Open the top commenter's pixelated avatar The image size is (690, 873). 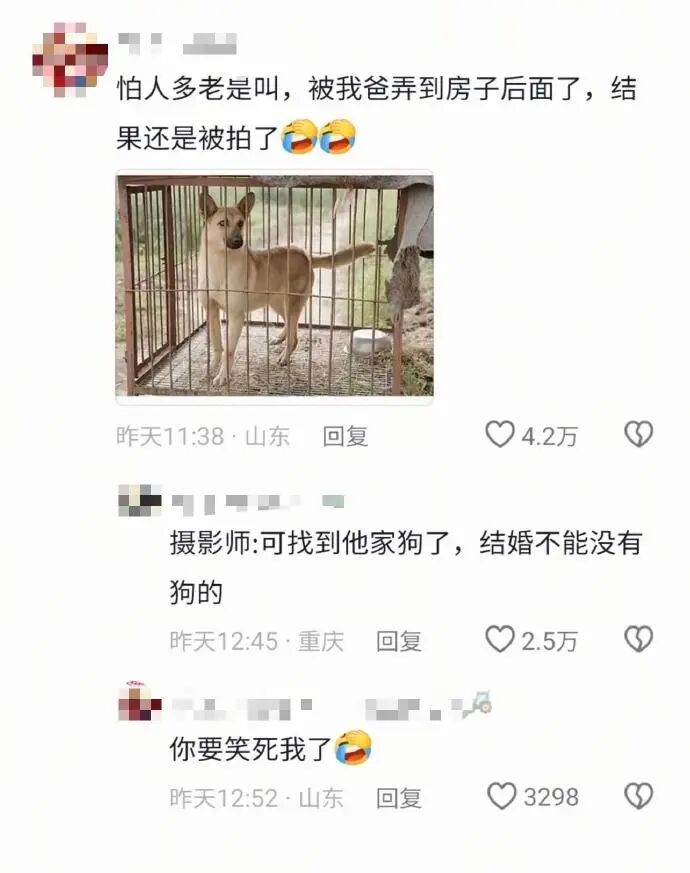(70, 59)
